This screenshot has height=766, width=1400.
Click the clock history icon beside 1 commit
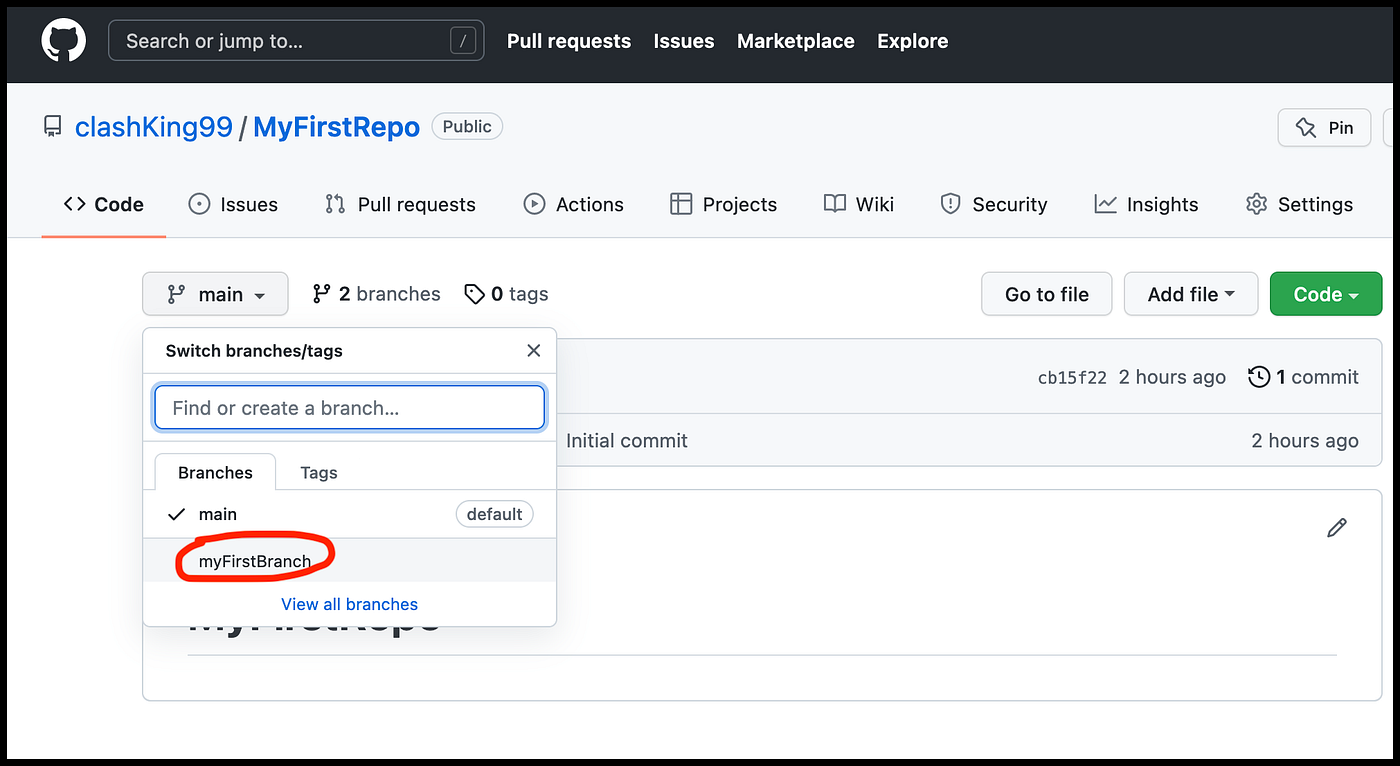[1259, 377]
